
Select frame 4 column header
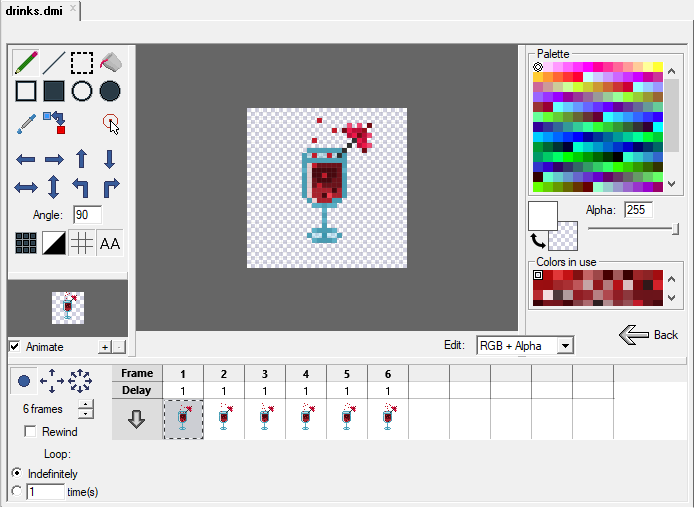tap(306, 373)
